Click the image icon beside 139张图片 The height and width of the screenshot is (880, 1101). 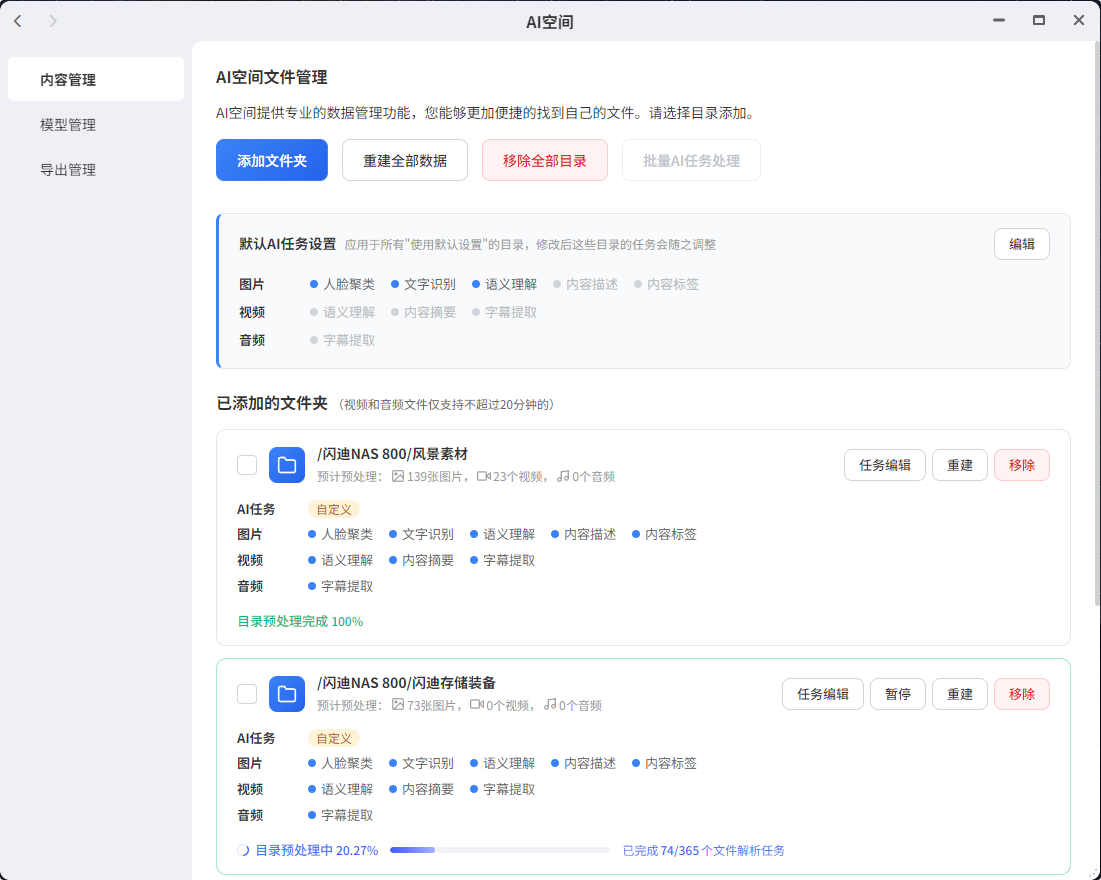click(398, 476)
